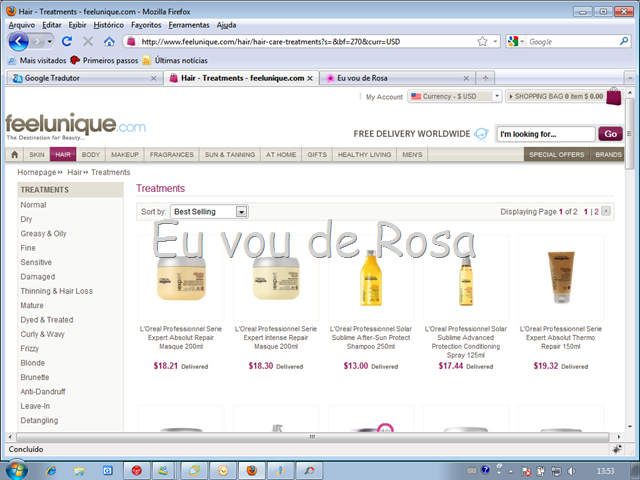
Task: Go to the Firefox home page icon
Action: coord(109,41)
